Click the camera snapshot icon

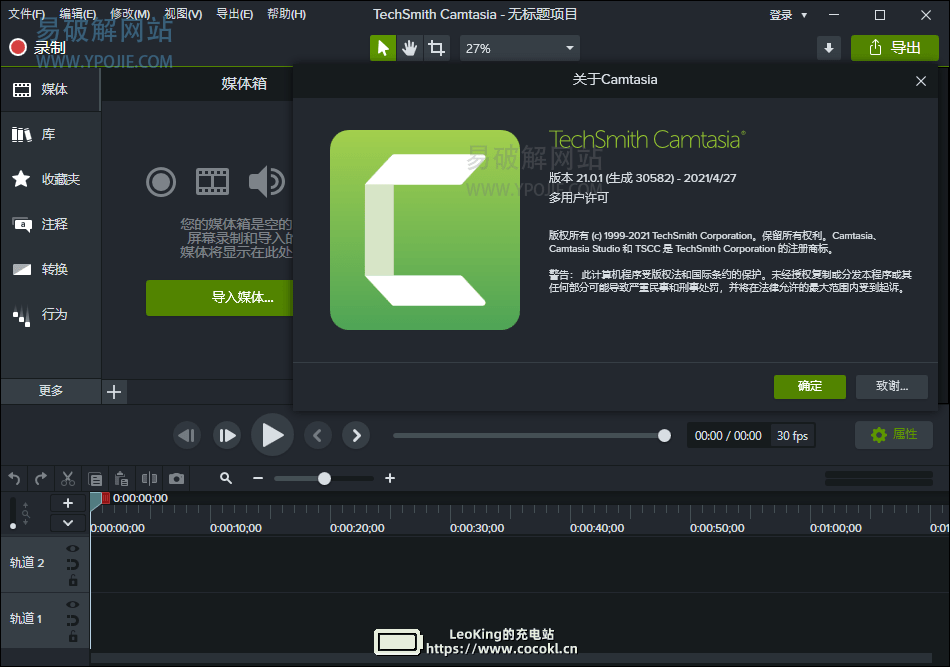[x=176, y=479]
